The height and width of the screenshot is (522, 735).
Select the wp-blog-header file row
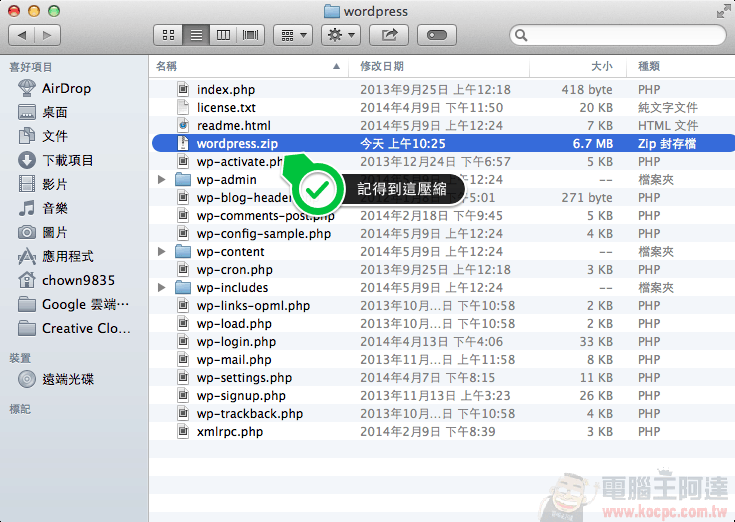pyautogui.click(x=442, y=198)
